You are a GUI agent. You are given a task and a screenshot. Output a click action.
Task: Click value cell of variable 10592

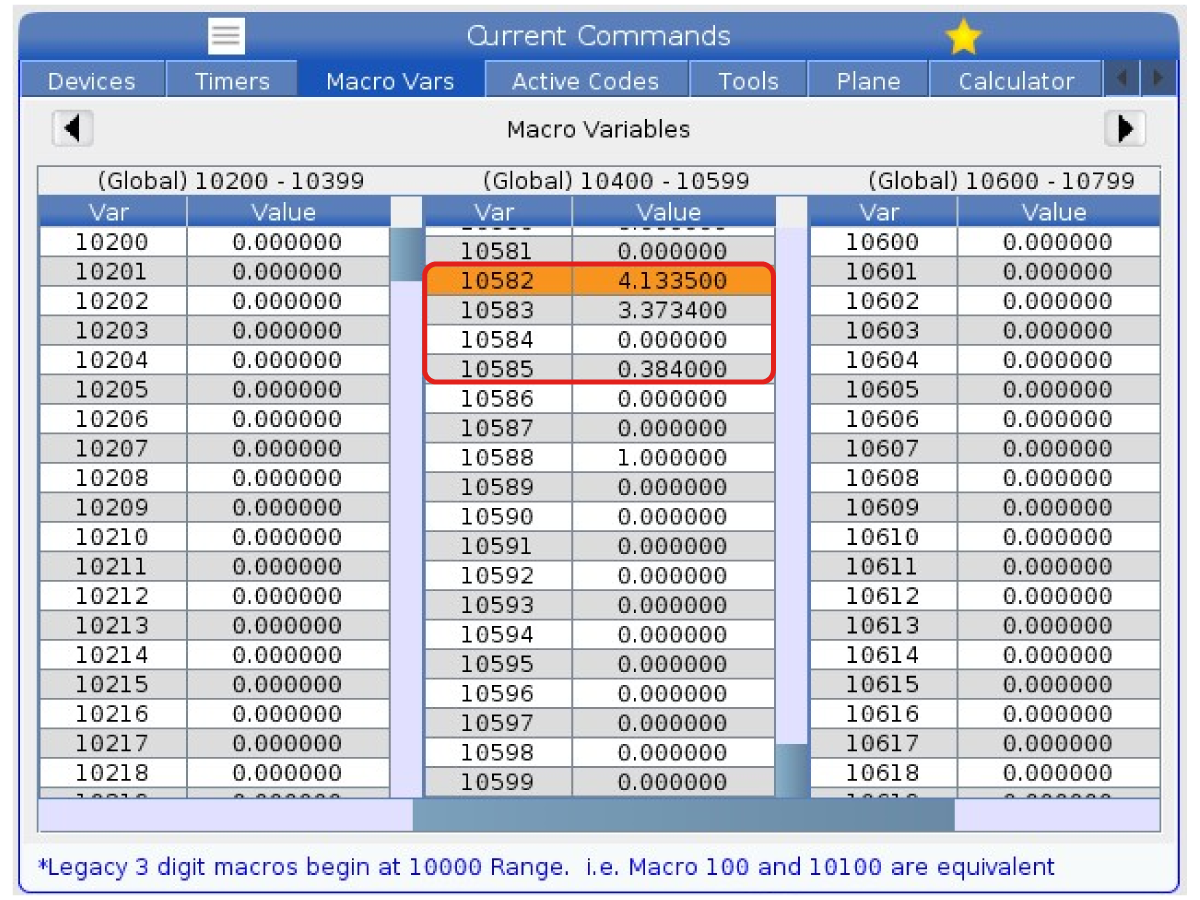click(673, 576)
